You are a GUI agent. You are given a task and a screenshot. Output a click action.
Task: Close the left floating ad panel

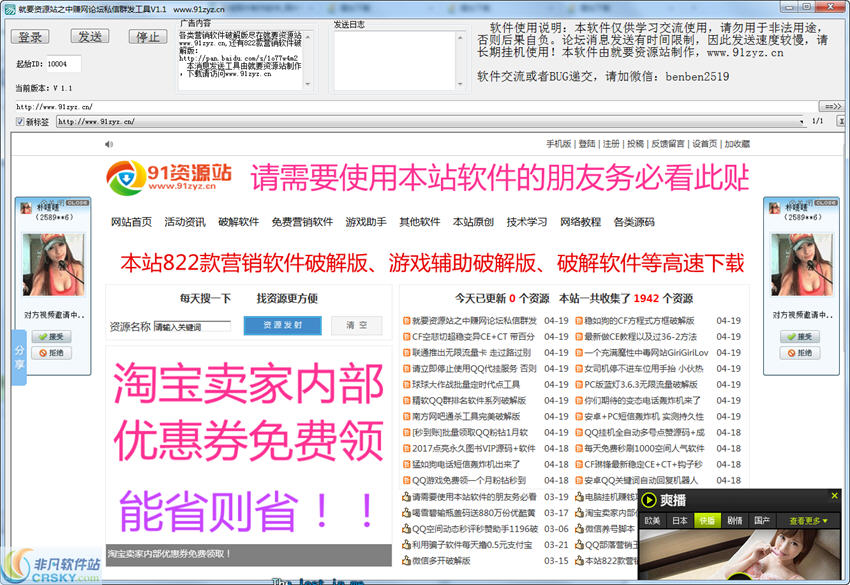pyautogui.click(x=78, y=203)
